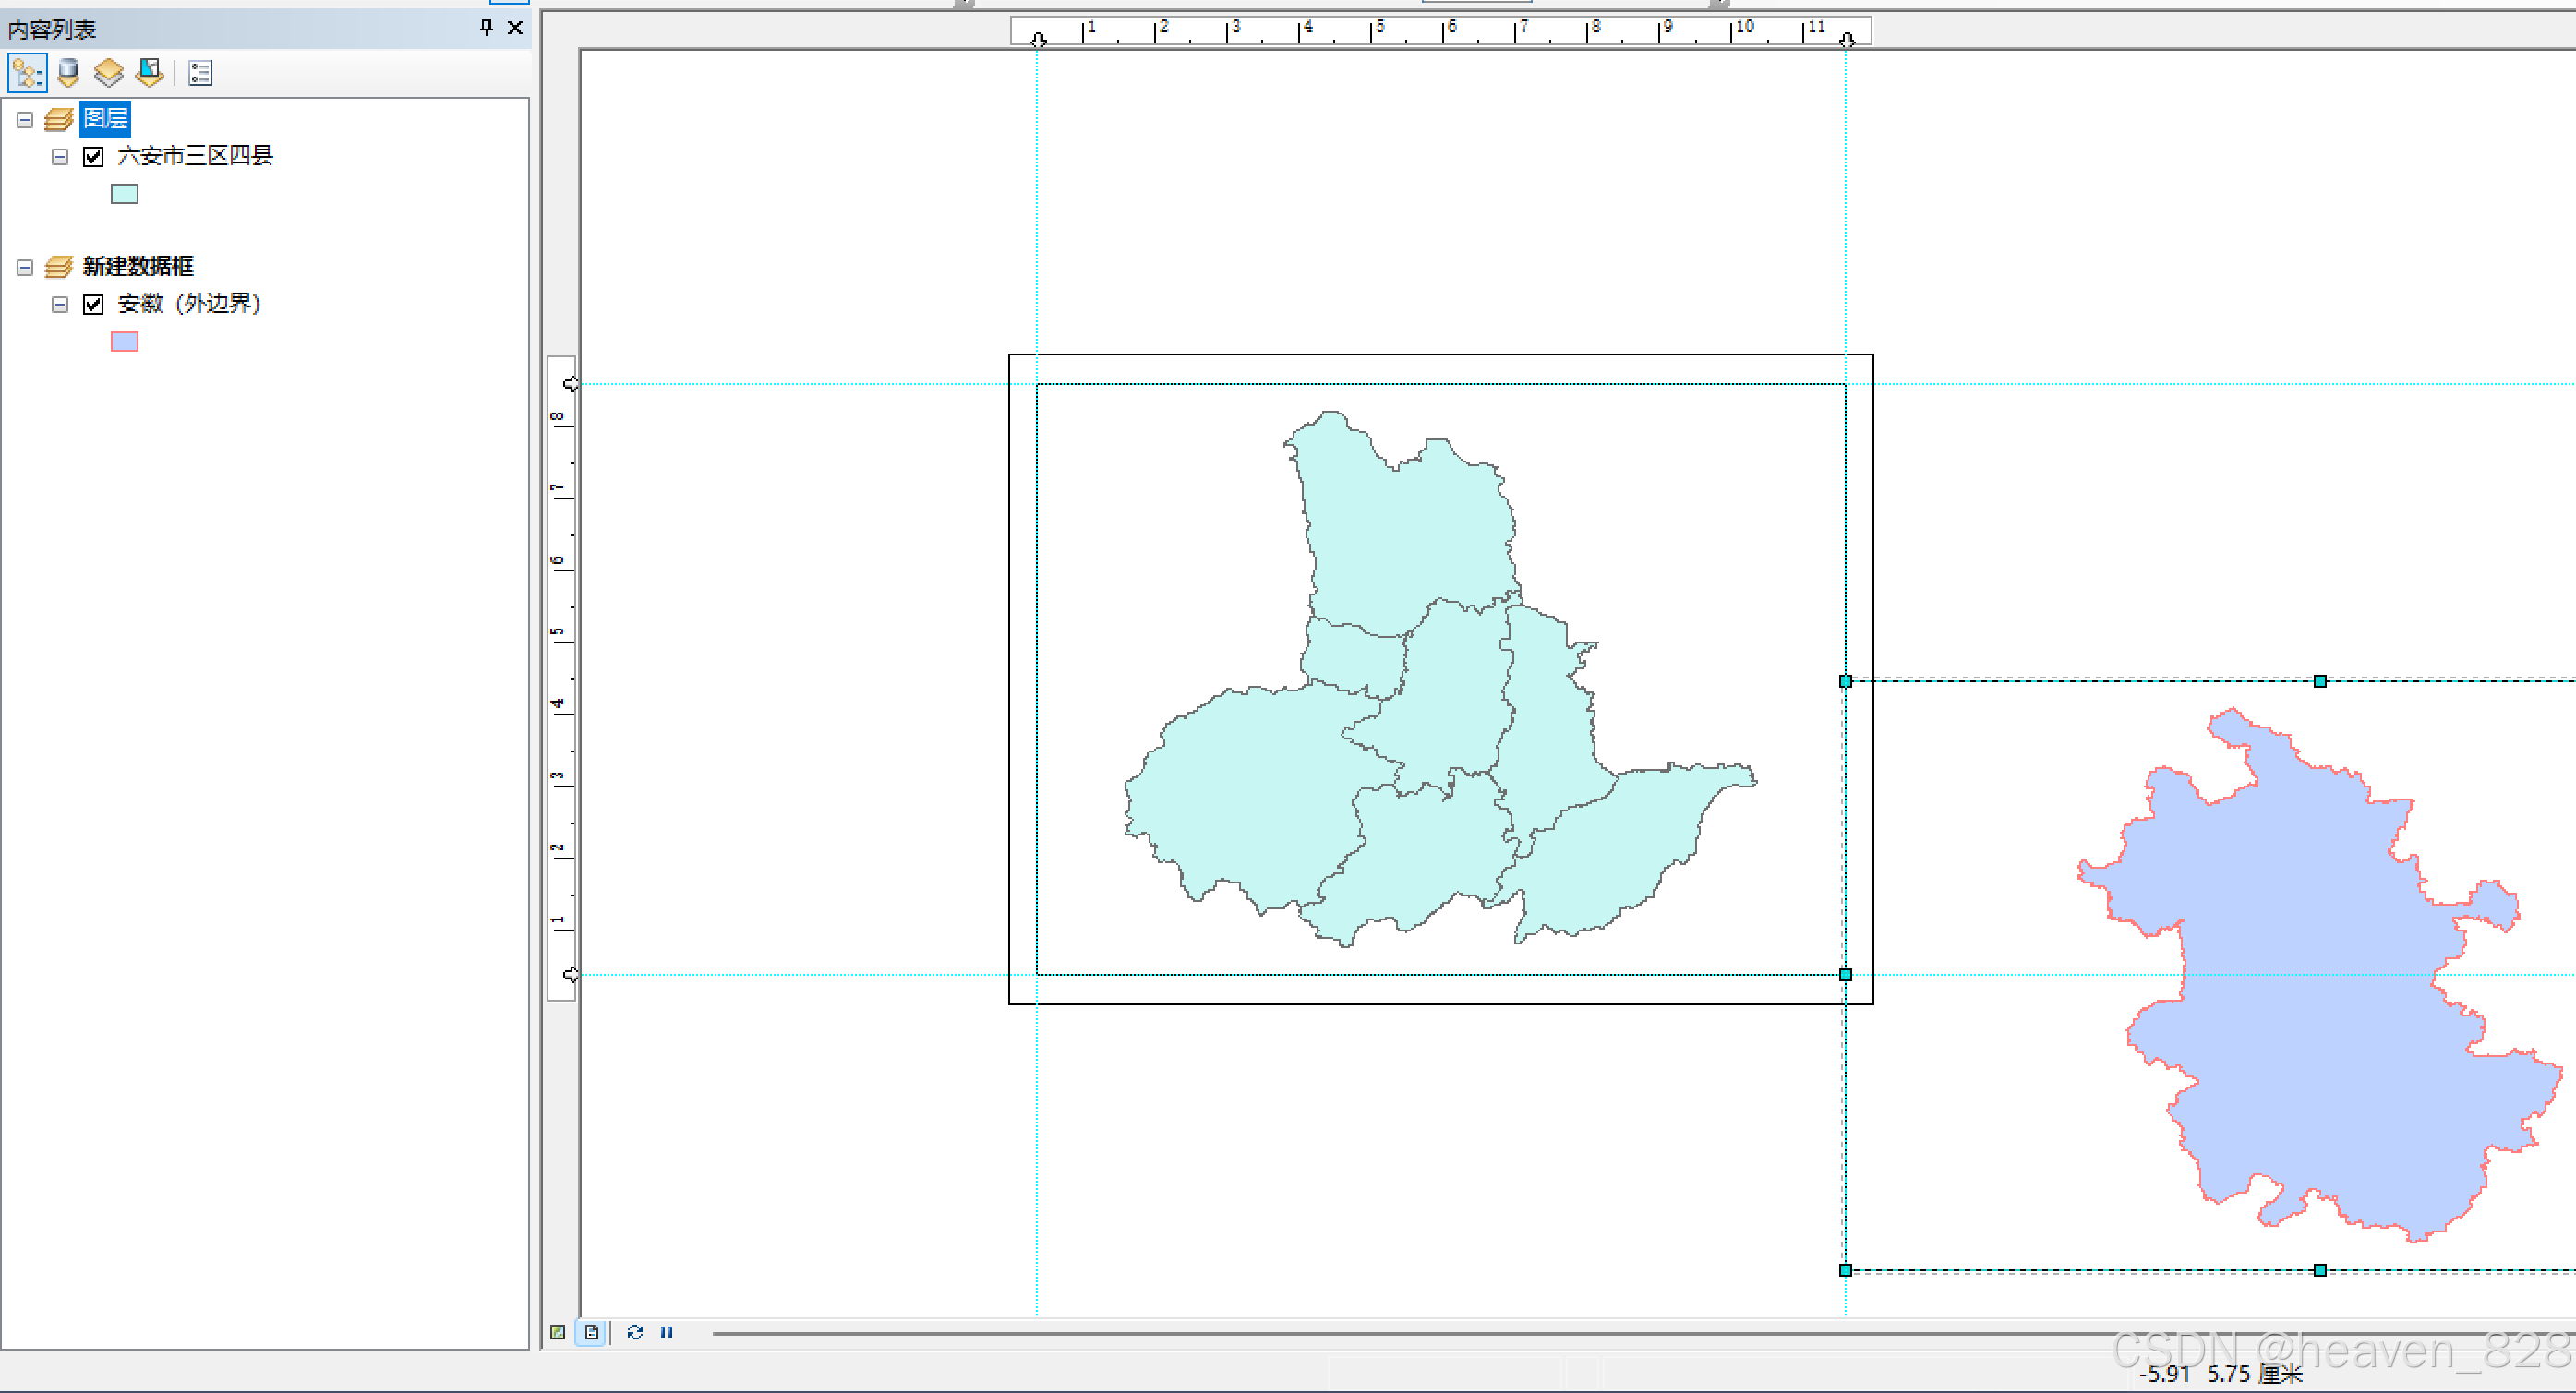Open blue symbol swatch of 安徽 layer
The image size is (2576, 1393).
pos(124,342)
